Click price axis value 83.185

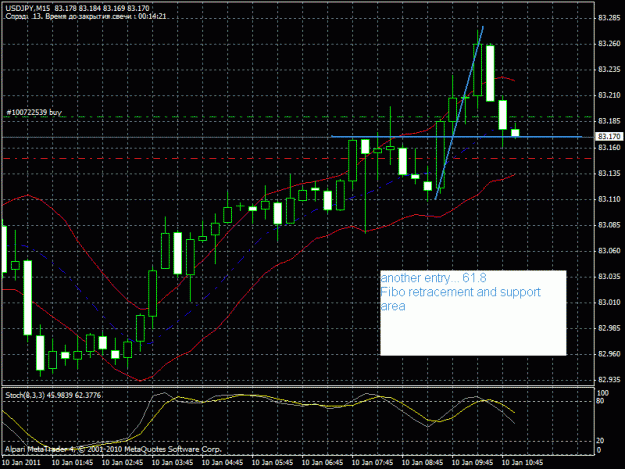[609, 121]
